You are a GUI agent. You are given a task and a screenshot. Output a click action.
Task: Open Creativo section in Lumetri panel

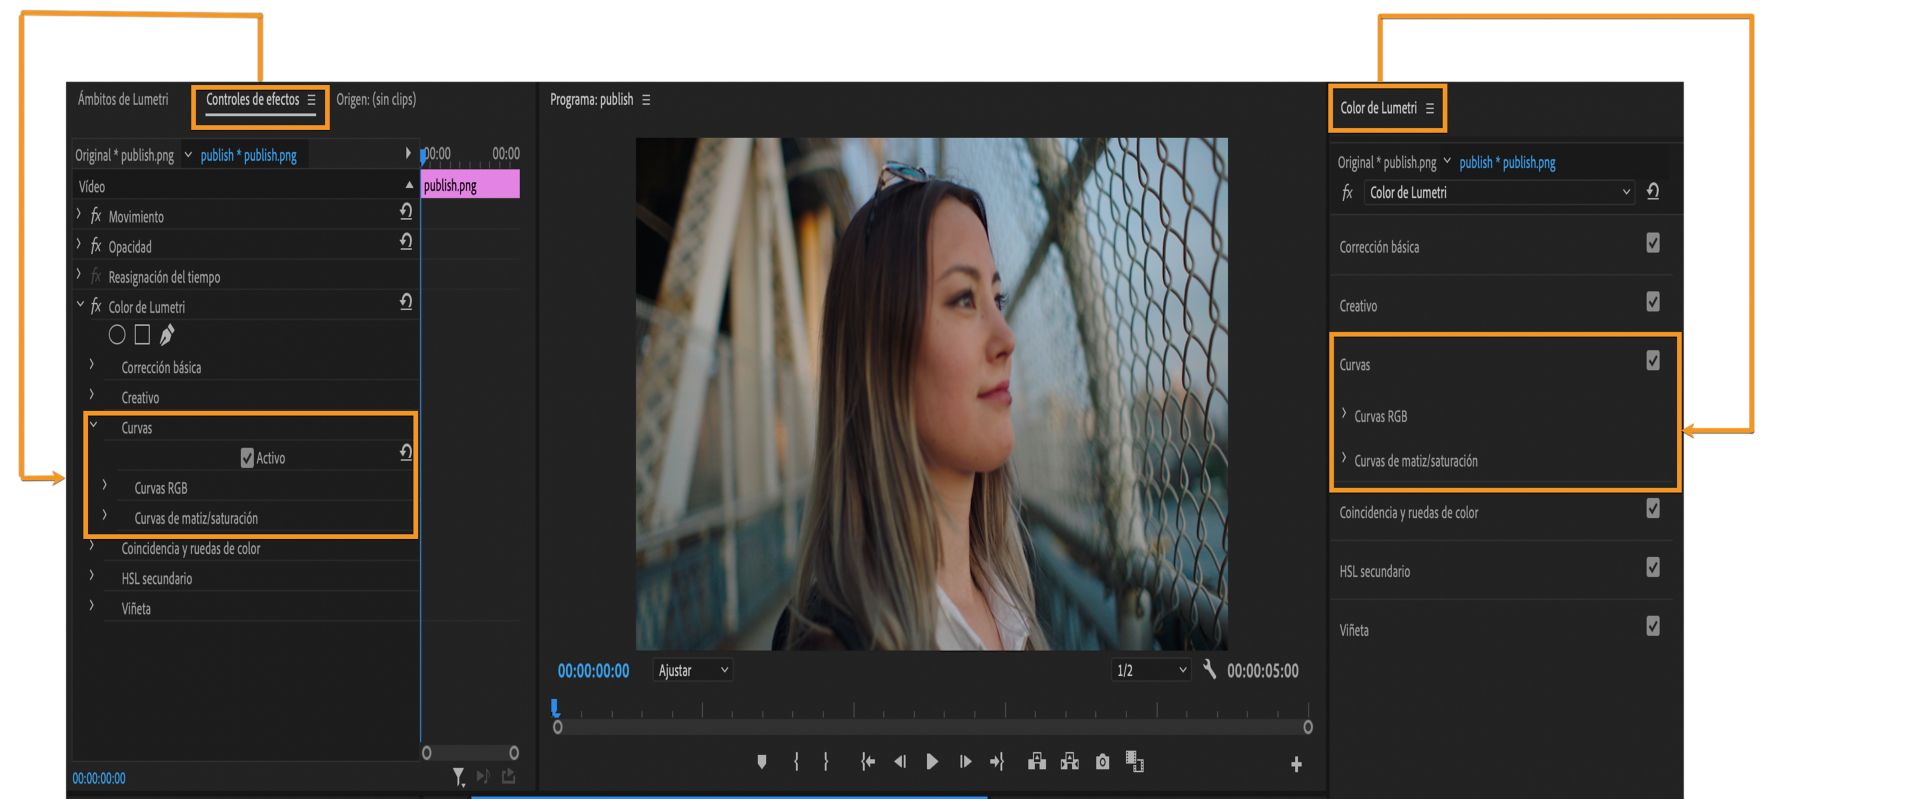(1358, 306)
